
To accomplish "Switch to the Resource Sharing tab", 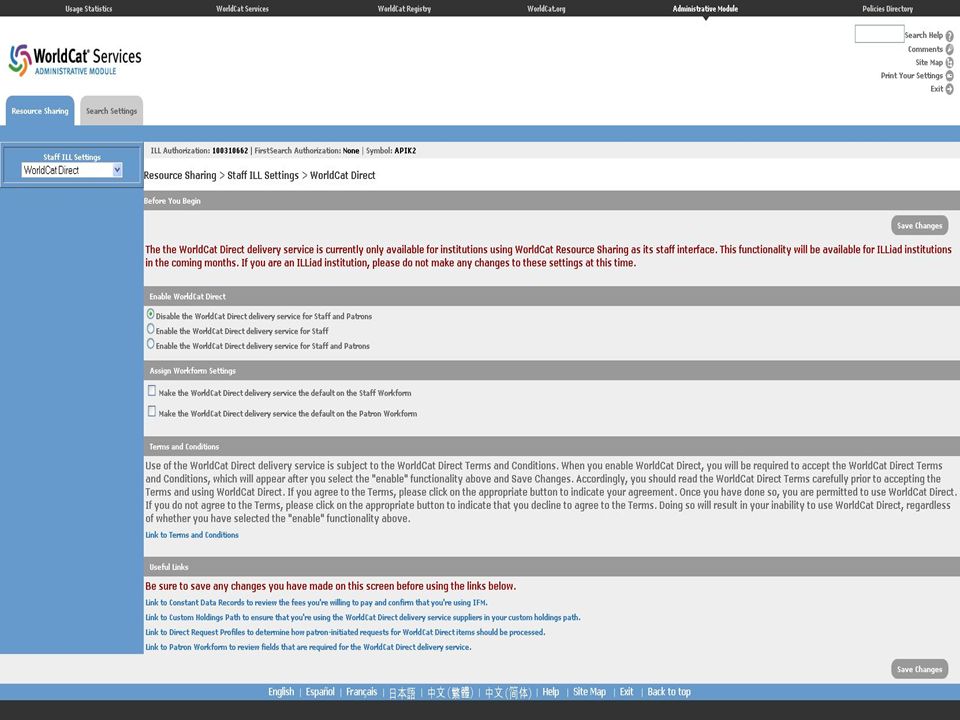I will tap(40, 111).
